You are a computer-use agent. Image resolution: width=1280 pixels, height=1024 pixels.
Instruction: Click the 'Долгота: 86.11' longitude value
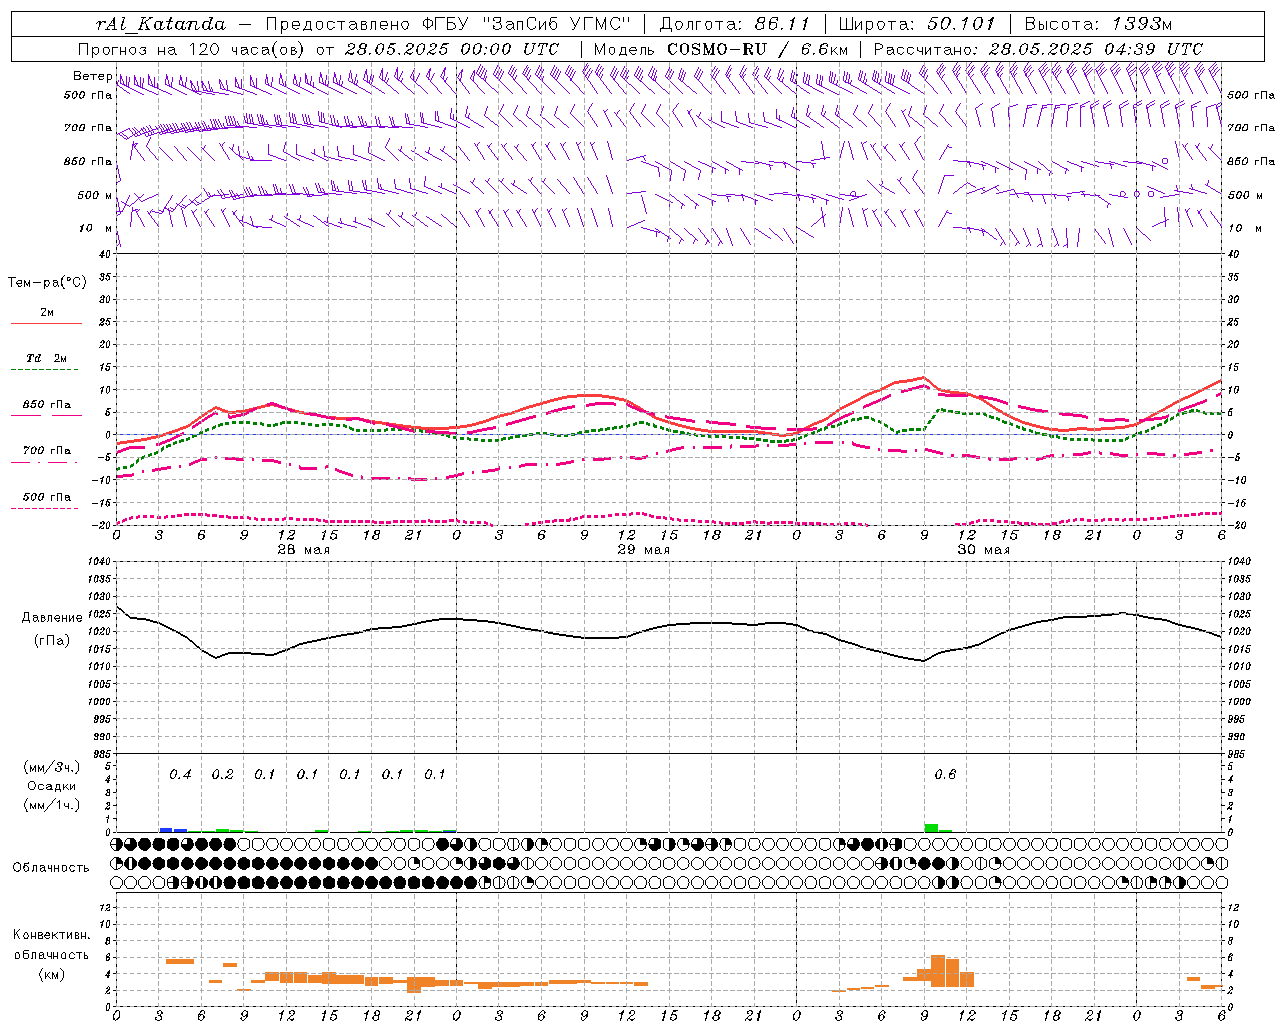(733, 24)
